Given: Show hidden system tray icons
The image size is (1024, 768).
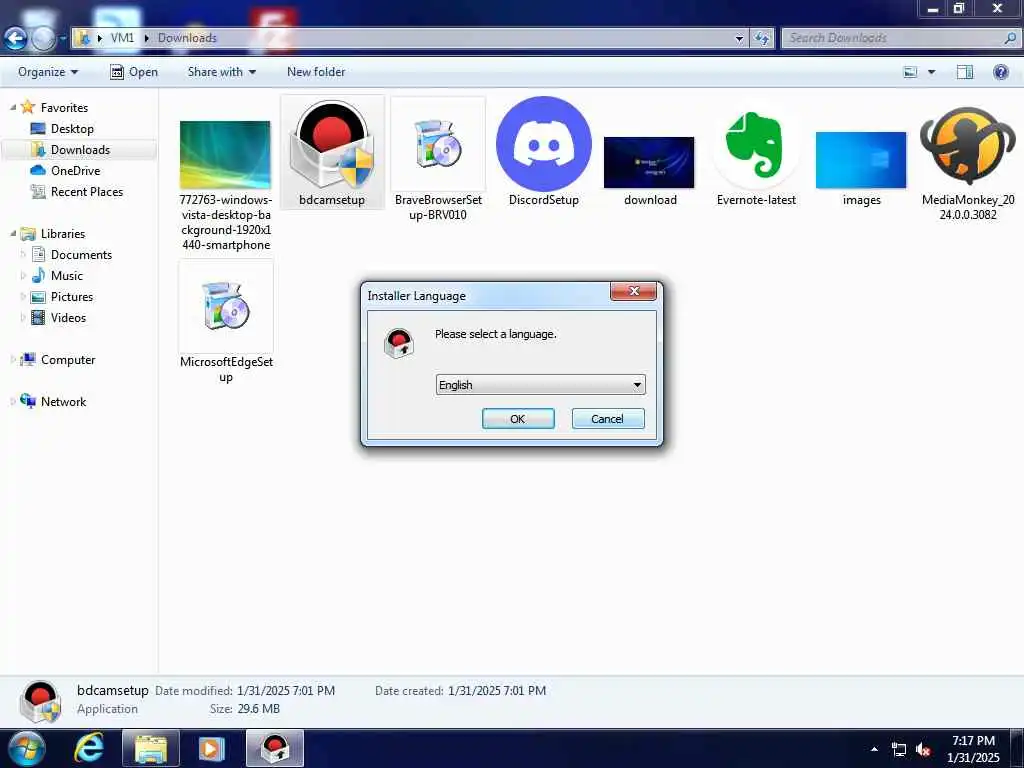Looking at the screenshot, I should tap(874, 749).
